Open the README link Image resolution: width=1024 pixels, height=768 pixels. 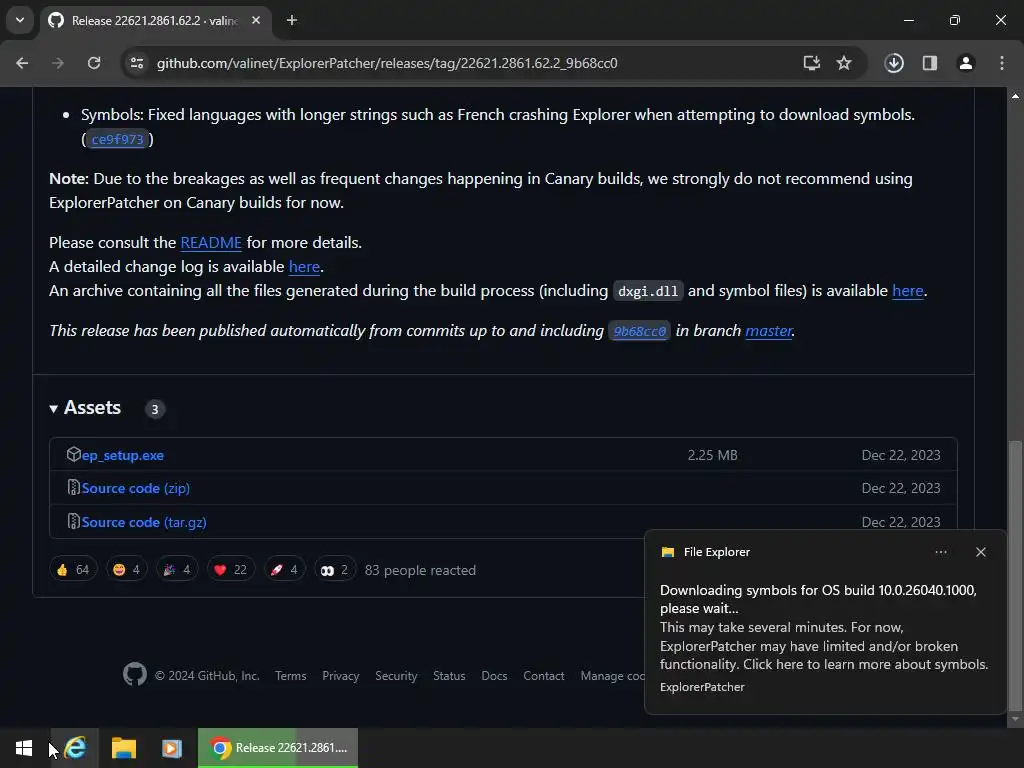point(211,243)
